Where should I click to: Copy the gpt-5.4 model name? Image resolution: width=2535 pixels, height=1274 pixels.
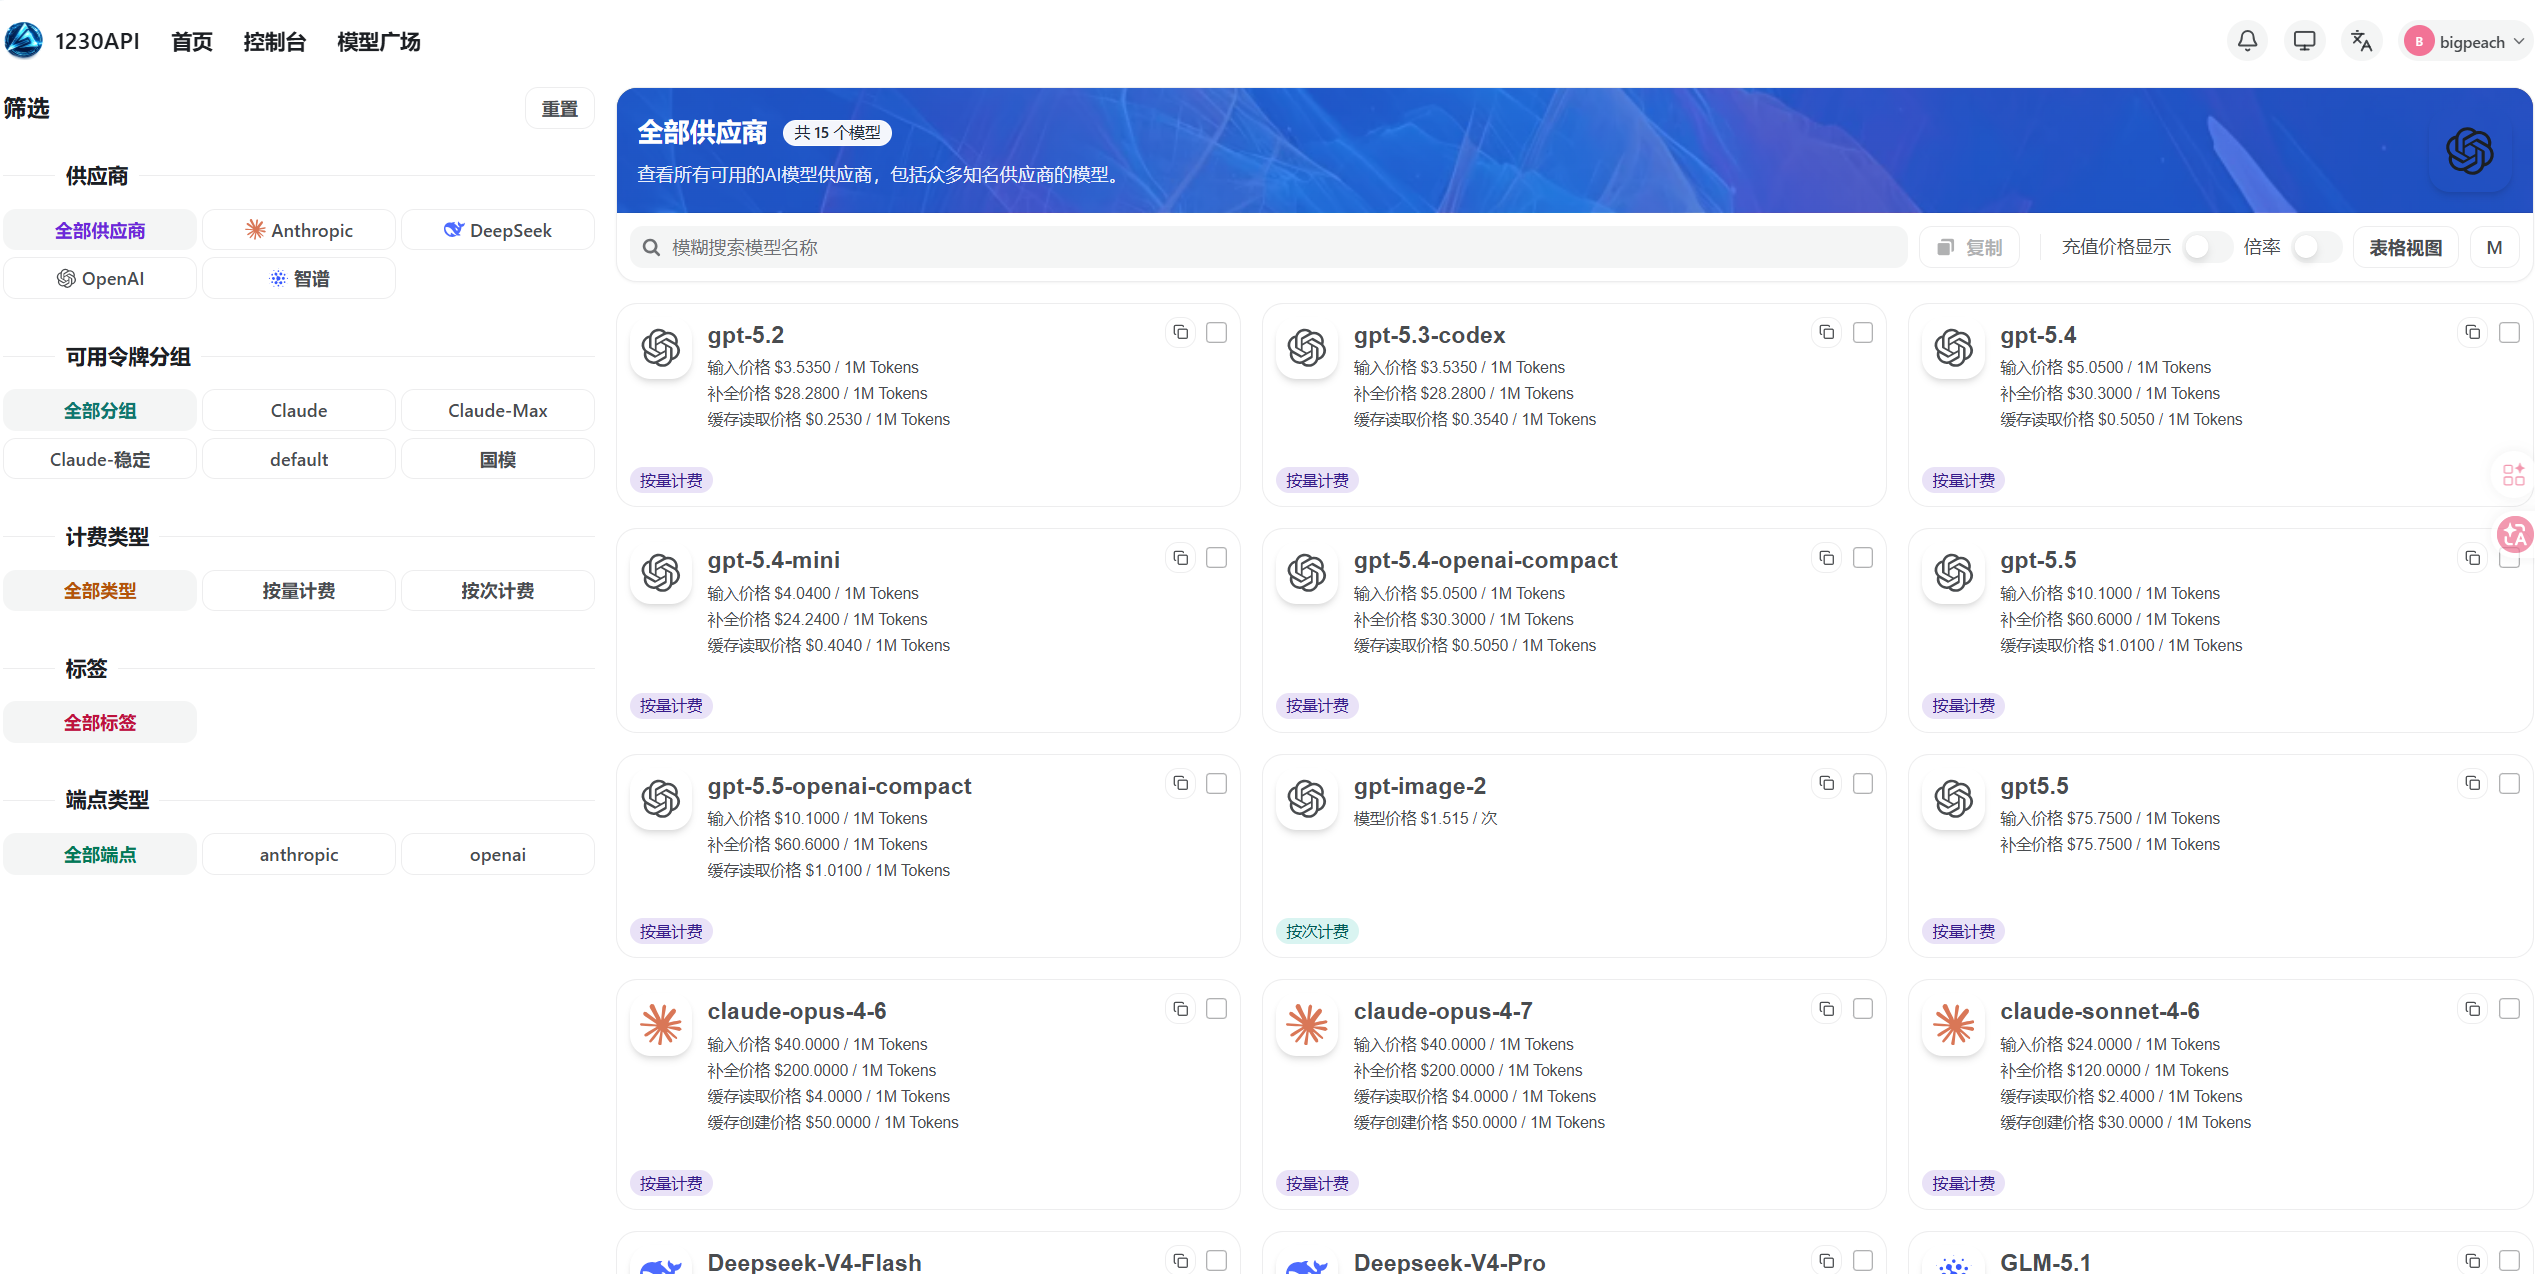click(2472, 332)
